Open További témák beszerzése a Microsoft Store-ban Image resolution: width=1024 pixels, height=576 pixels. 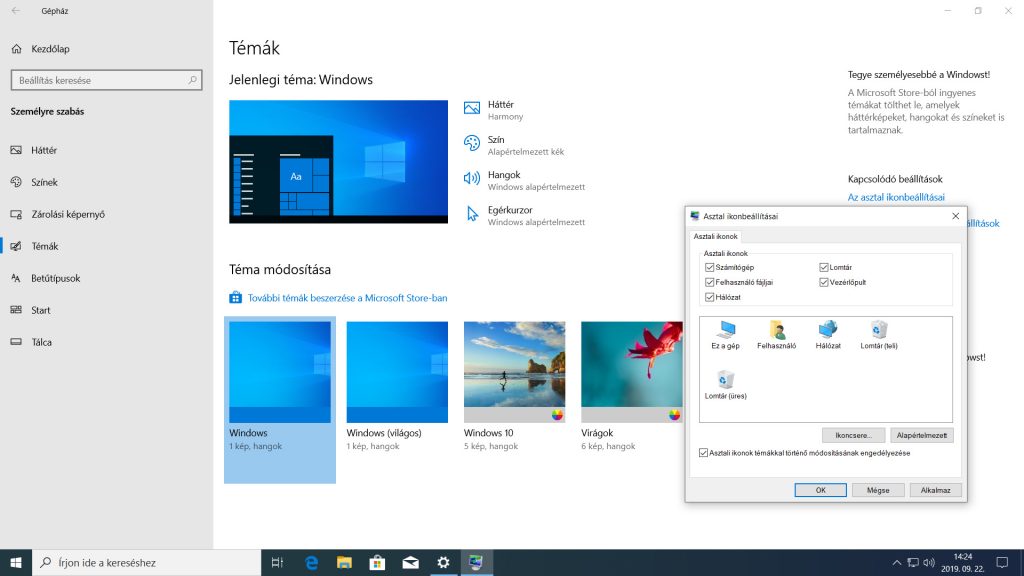pyautogui.click(x=347, y=298)
